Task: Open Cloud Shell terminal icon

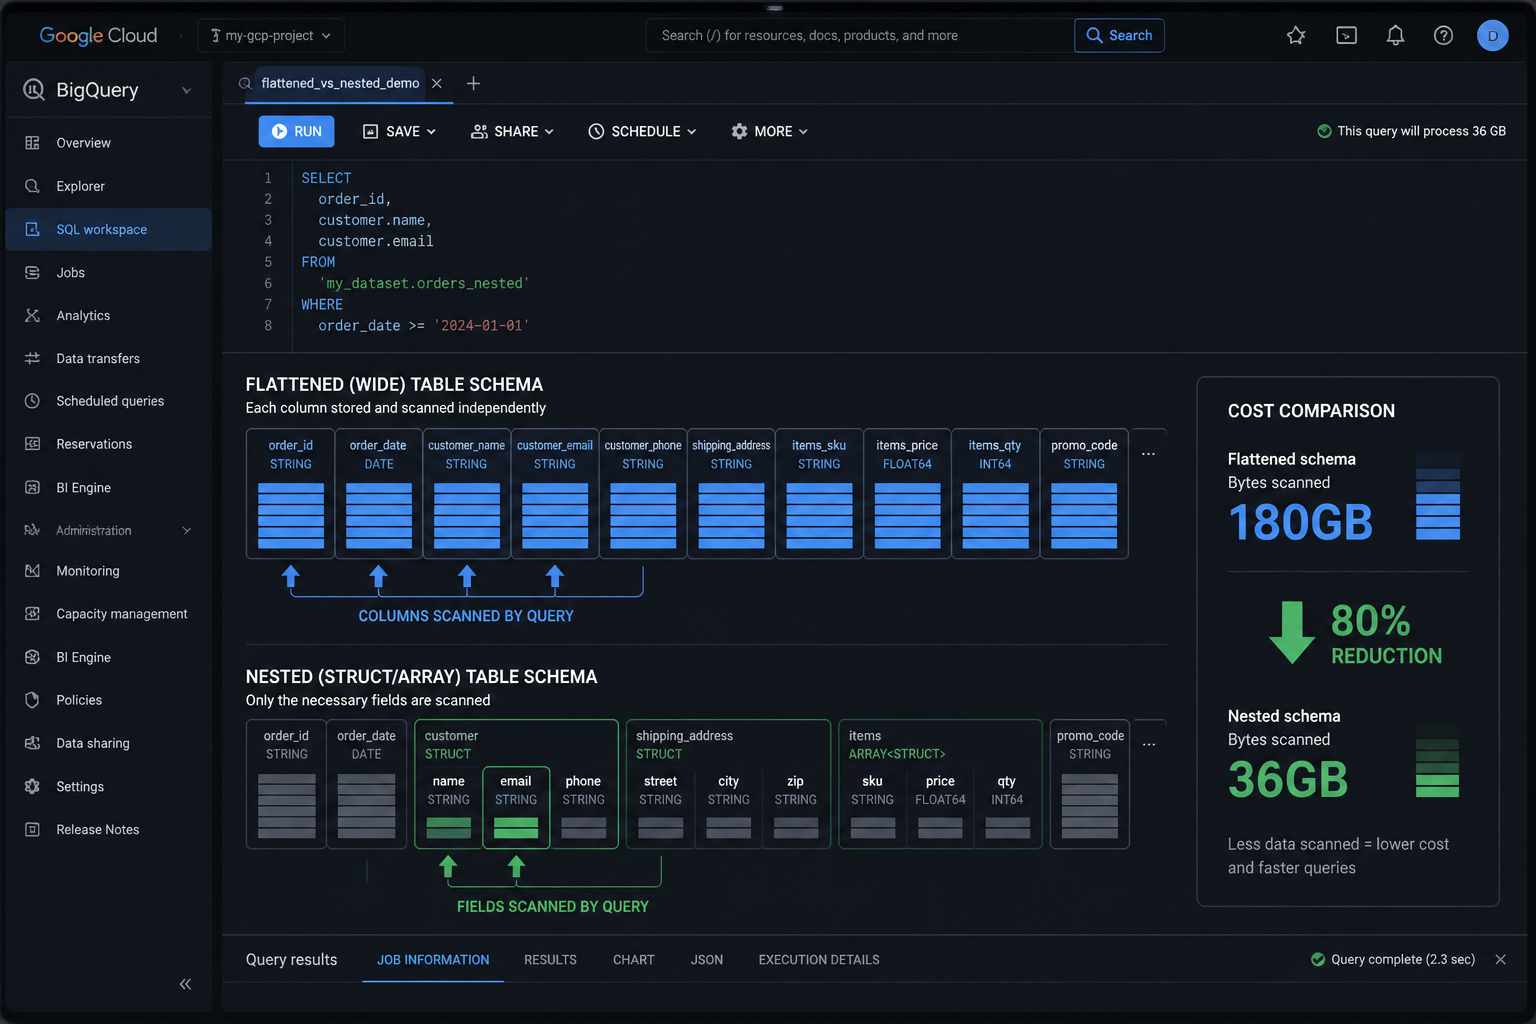Action: click(x=1346, y=36)
